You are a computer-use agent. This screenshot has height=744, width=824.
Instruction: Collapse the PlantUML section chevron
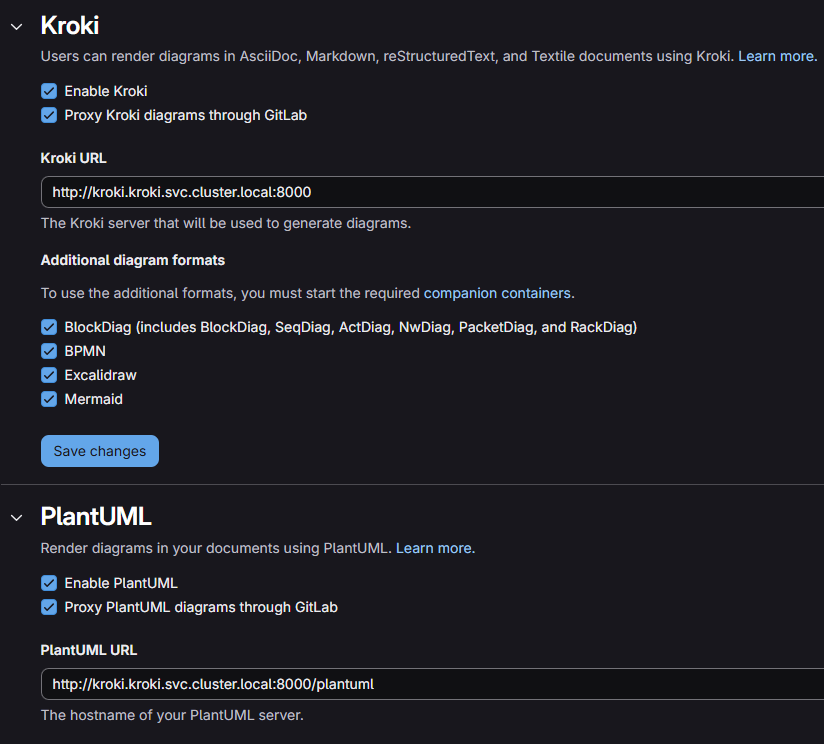17,518
